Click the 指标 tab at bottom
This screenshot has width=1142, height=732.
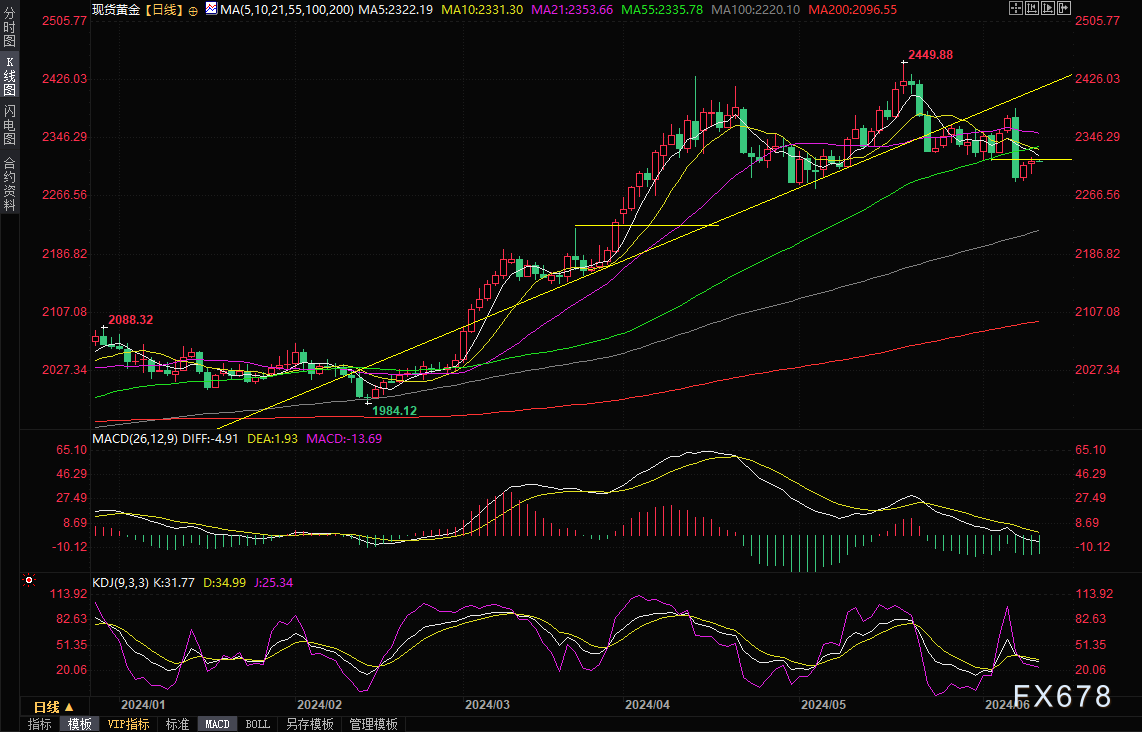tap(40, 724)
